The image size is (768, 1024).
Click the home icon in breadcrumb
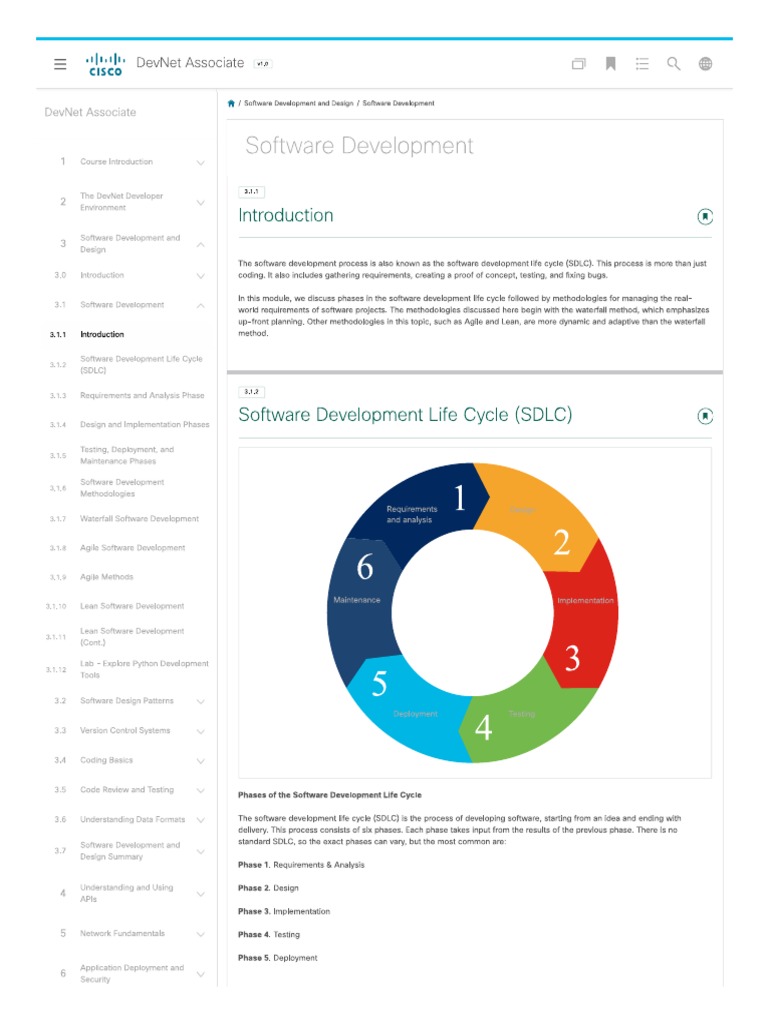pyautogui.click(x=231, y=103)
